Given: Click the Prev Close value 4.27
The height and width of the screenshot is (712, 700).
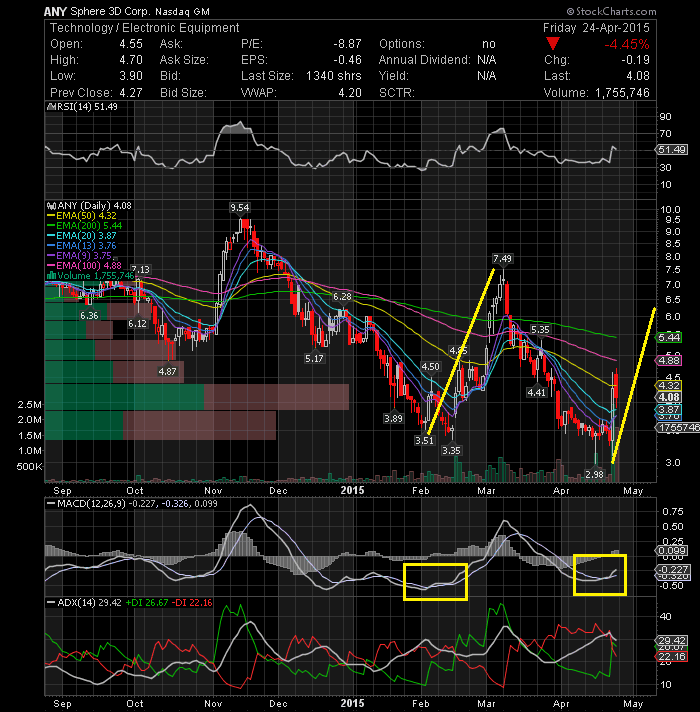Looking at the screenshot, I should 131,93.
